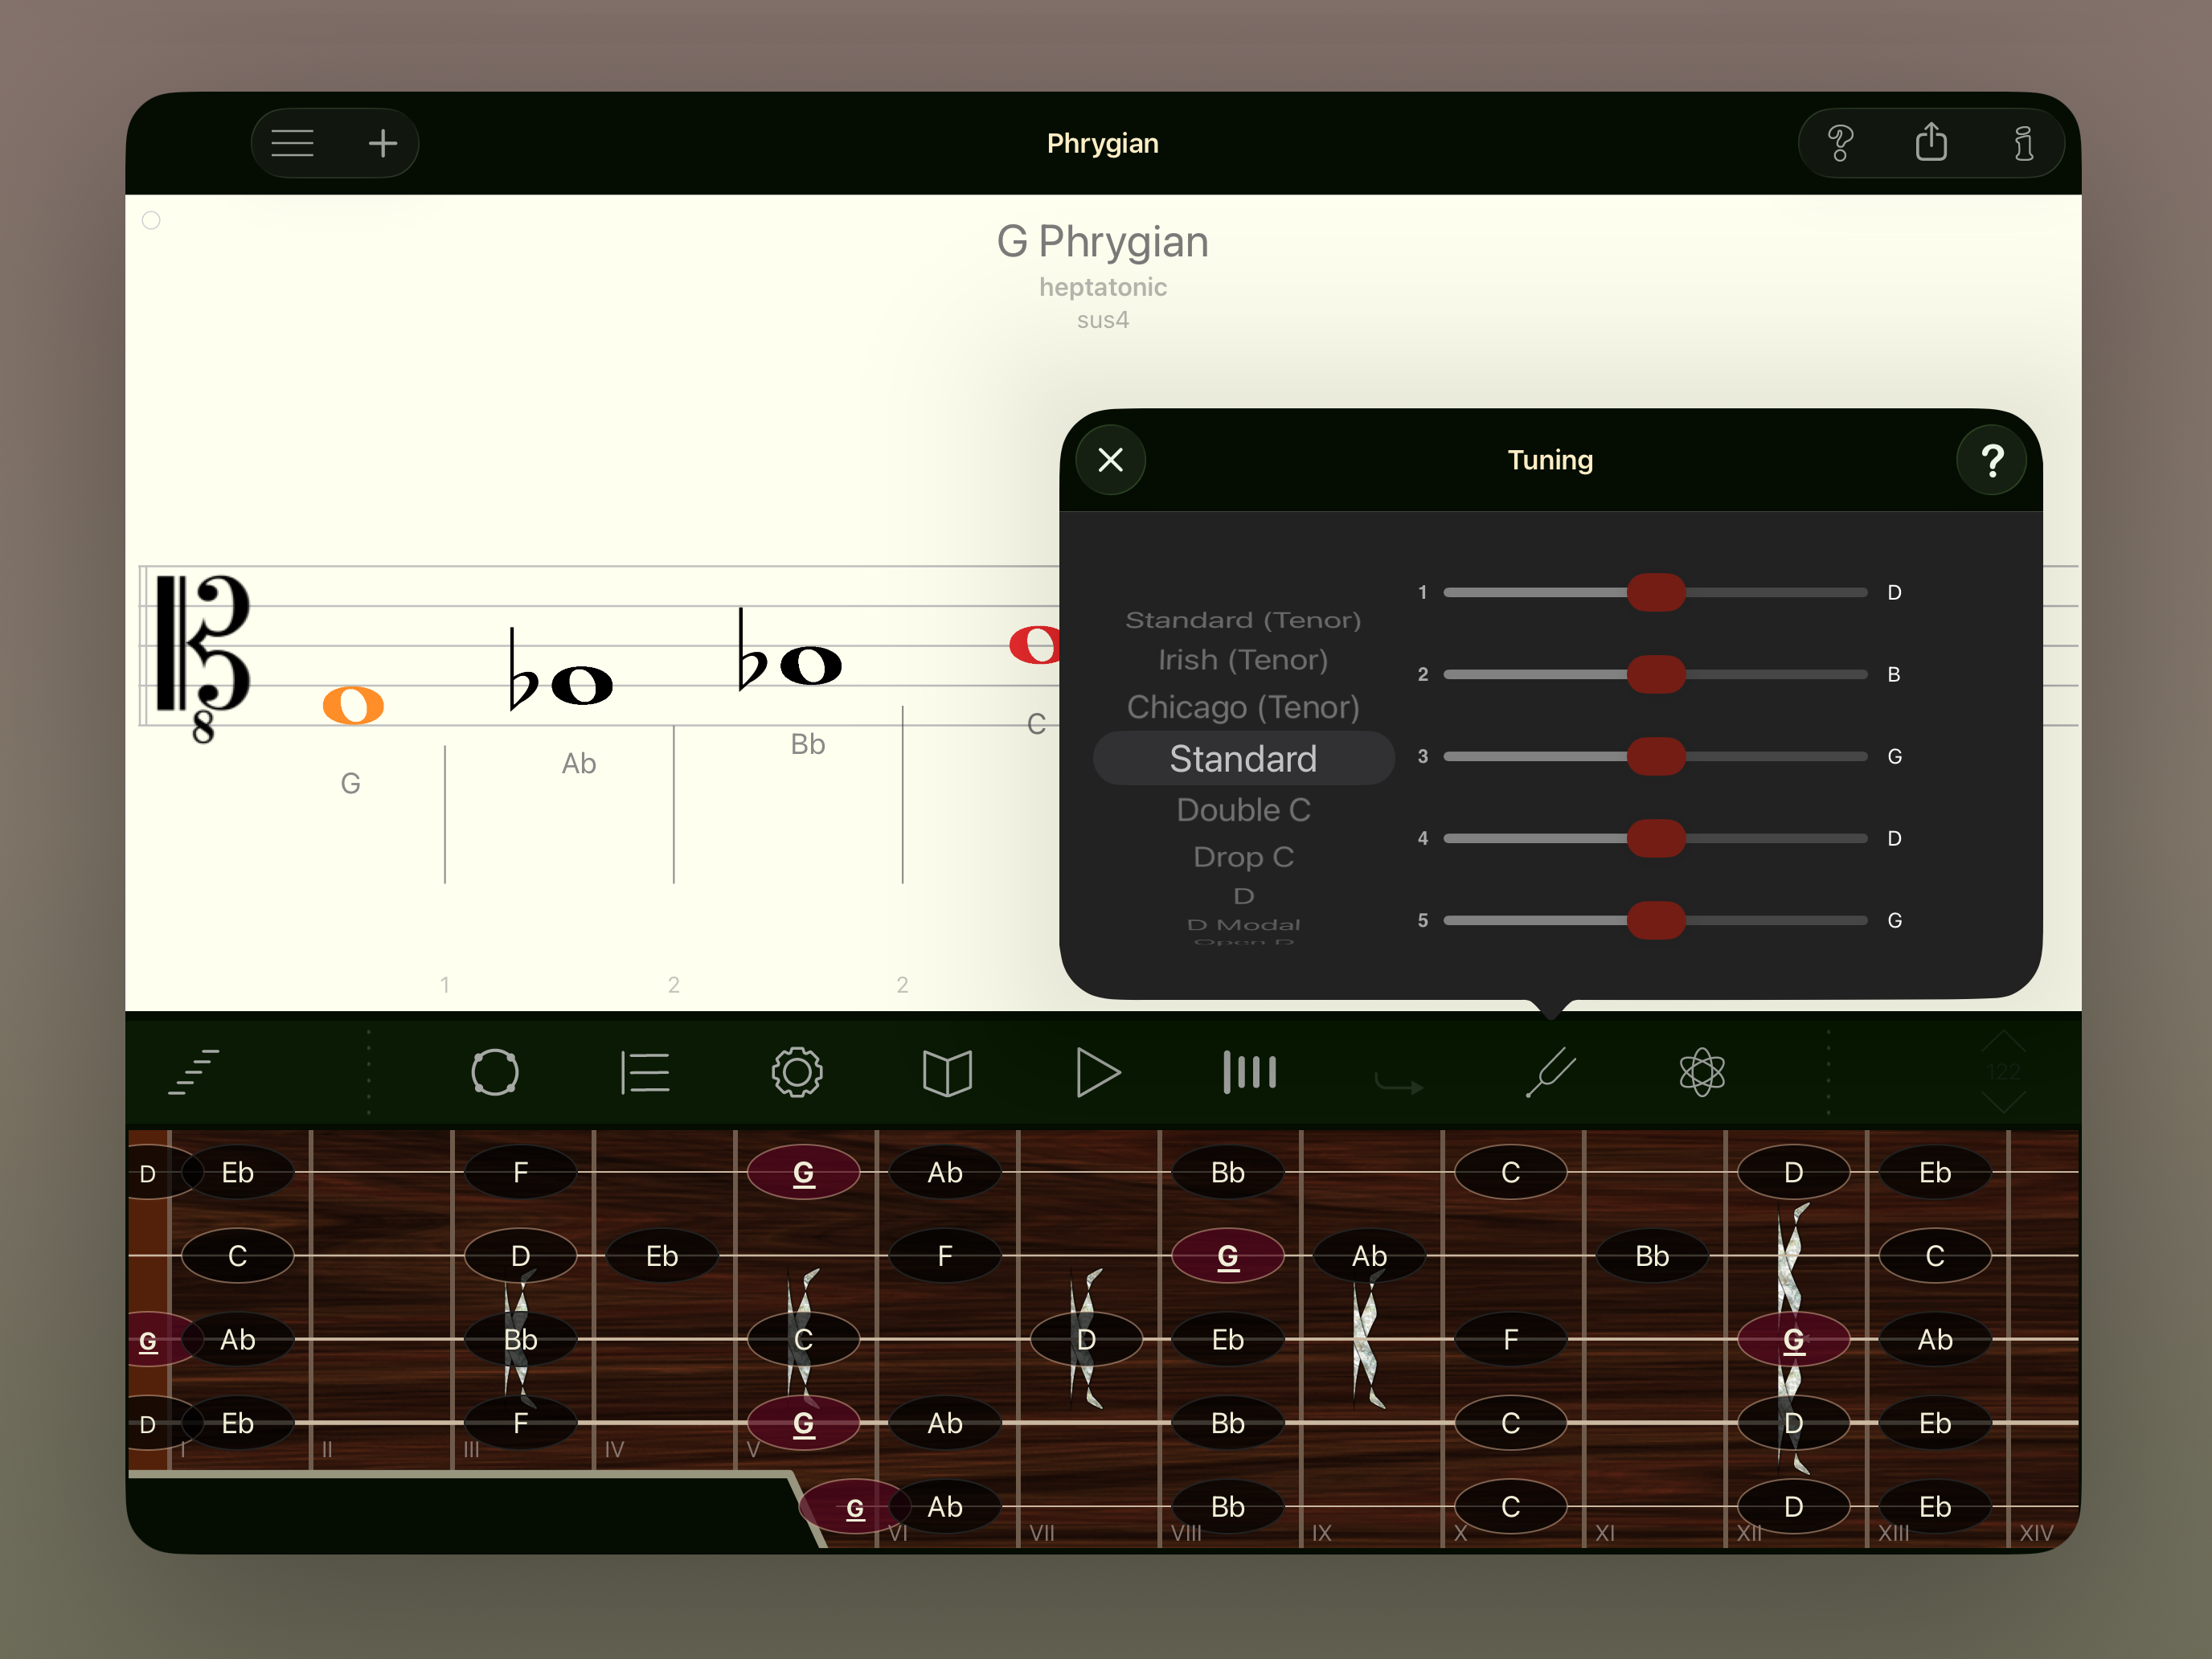The image size is (2212, 1659).
Task: Open the settings gear in toolbar
Action: tap(797, 1073)
